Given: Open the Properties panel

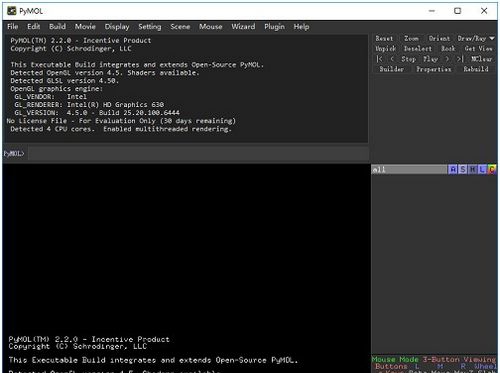Looking at the screenshot, I should (x=434, y=69).
